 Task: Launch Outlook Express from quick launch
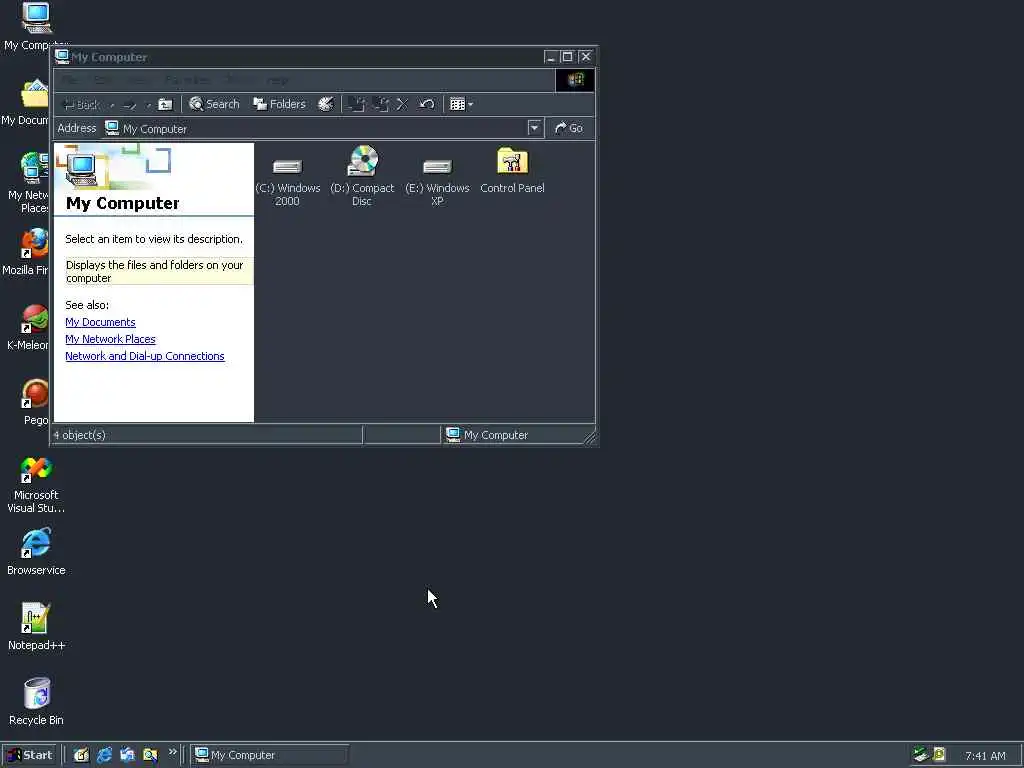[x=127, y=755]
